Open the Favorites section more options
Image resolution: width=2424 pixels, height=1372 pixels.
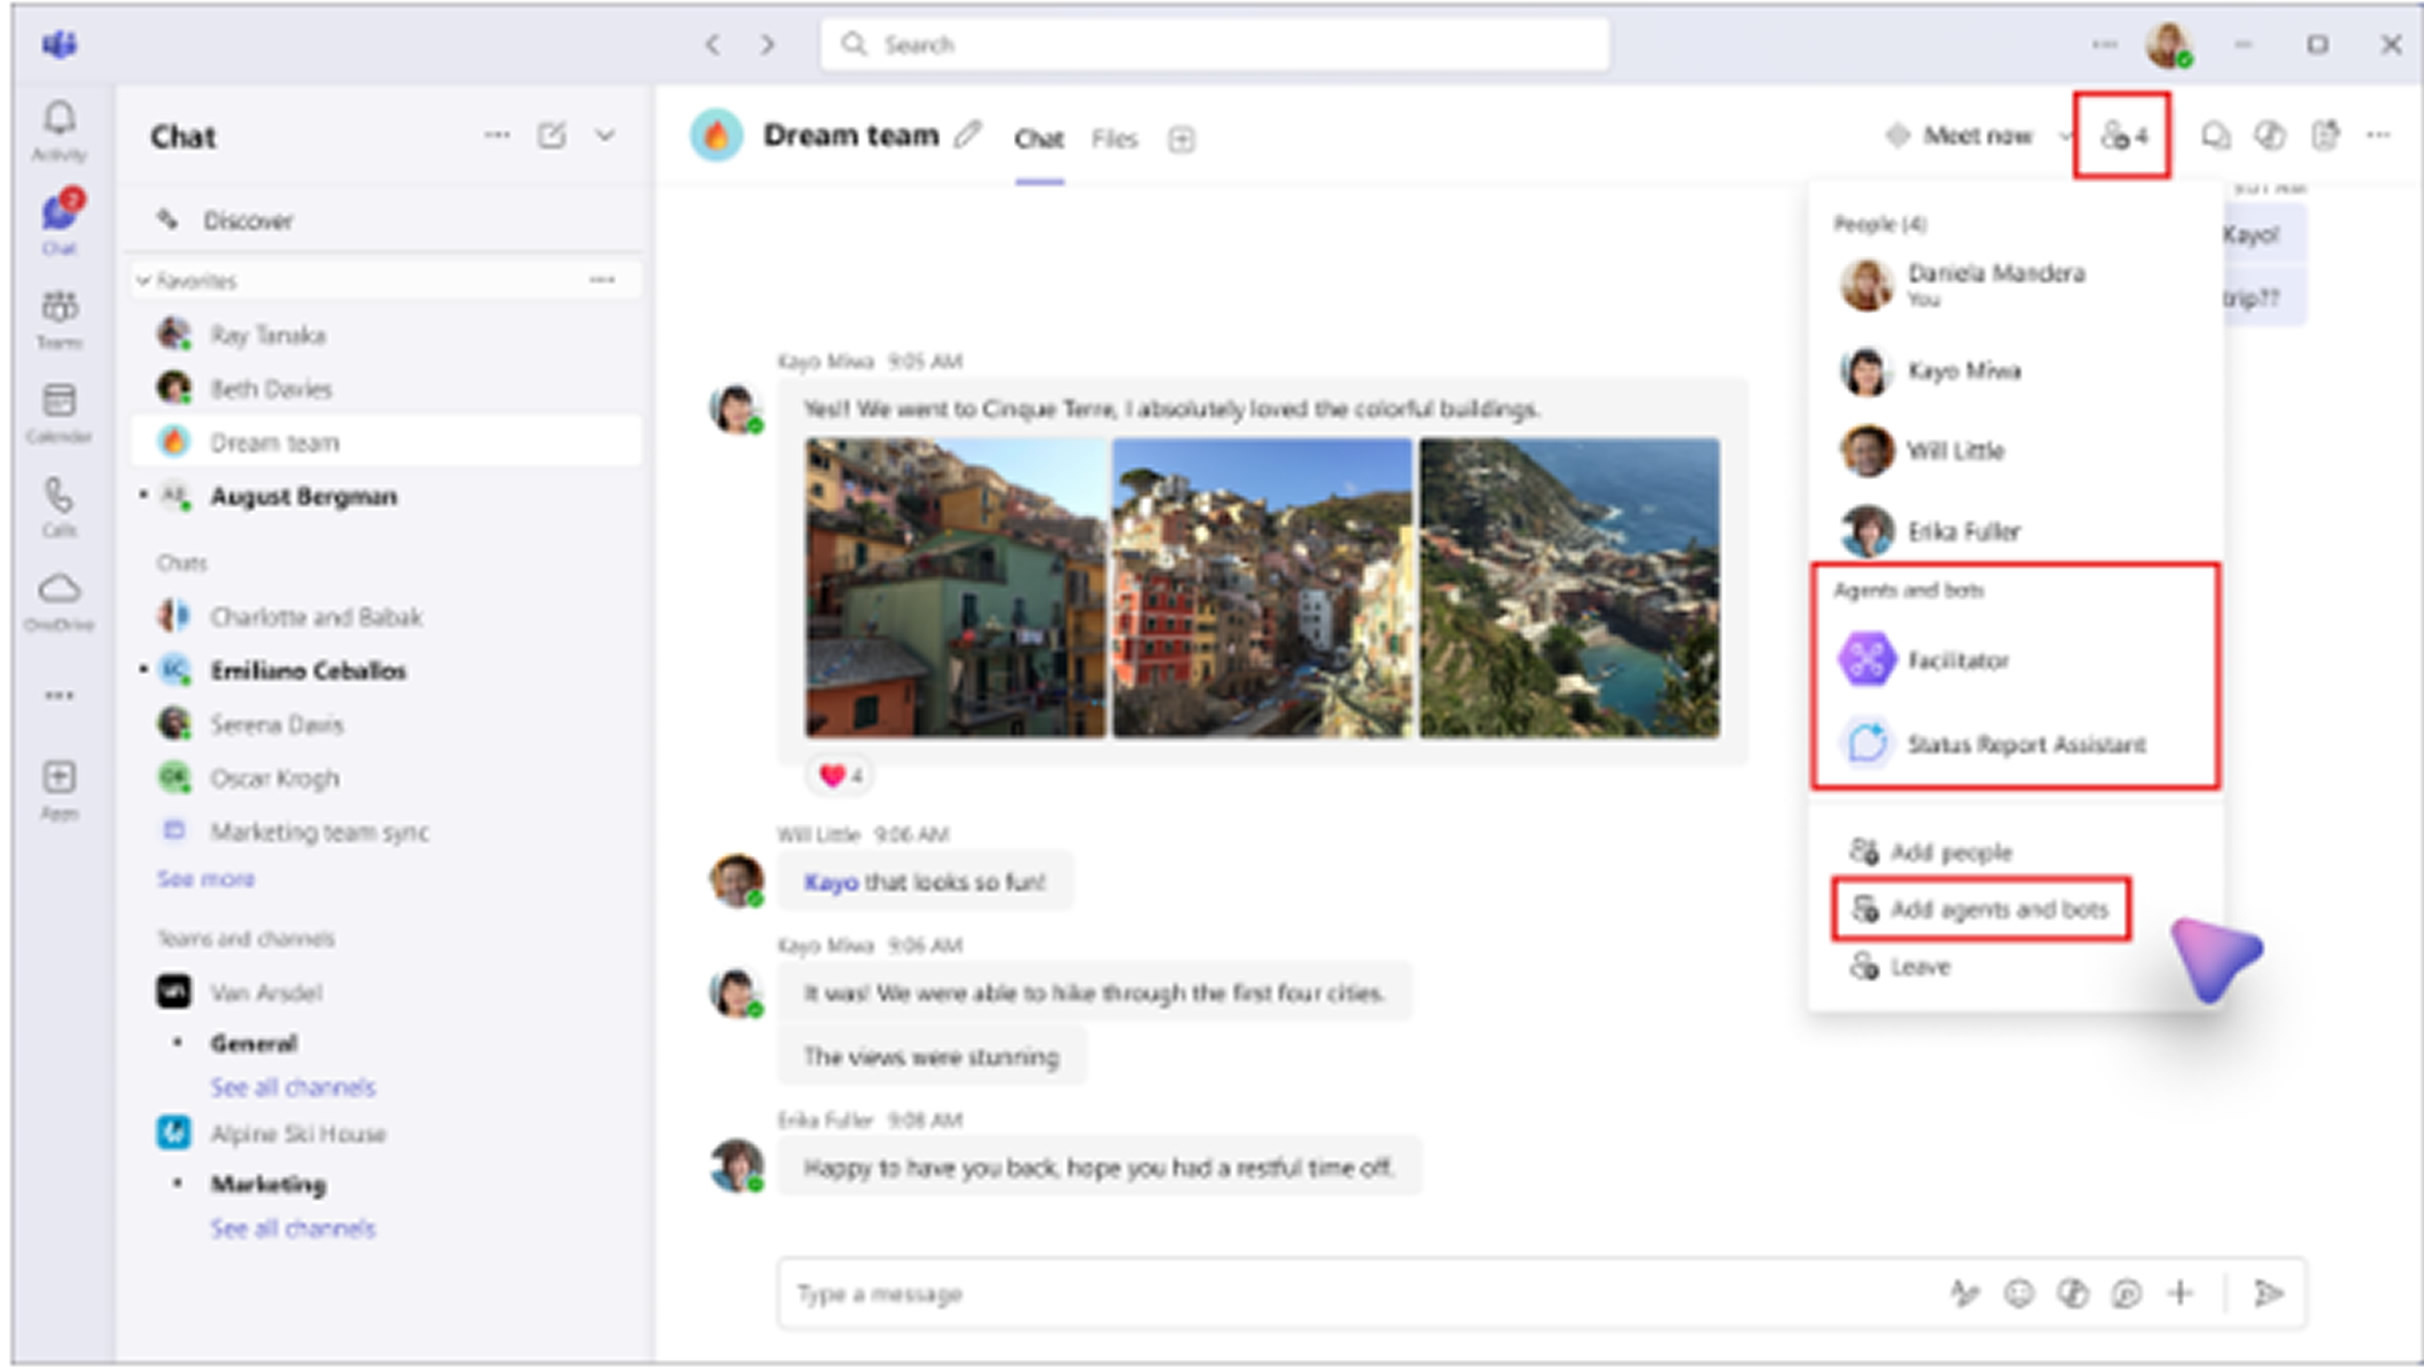[x=602, y=280]
